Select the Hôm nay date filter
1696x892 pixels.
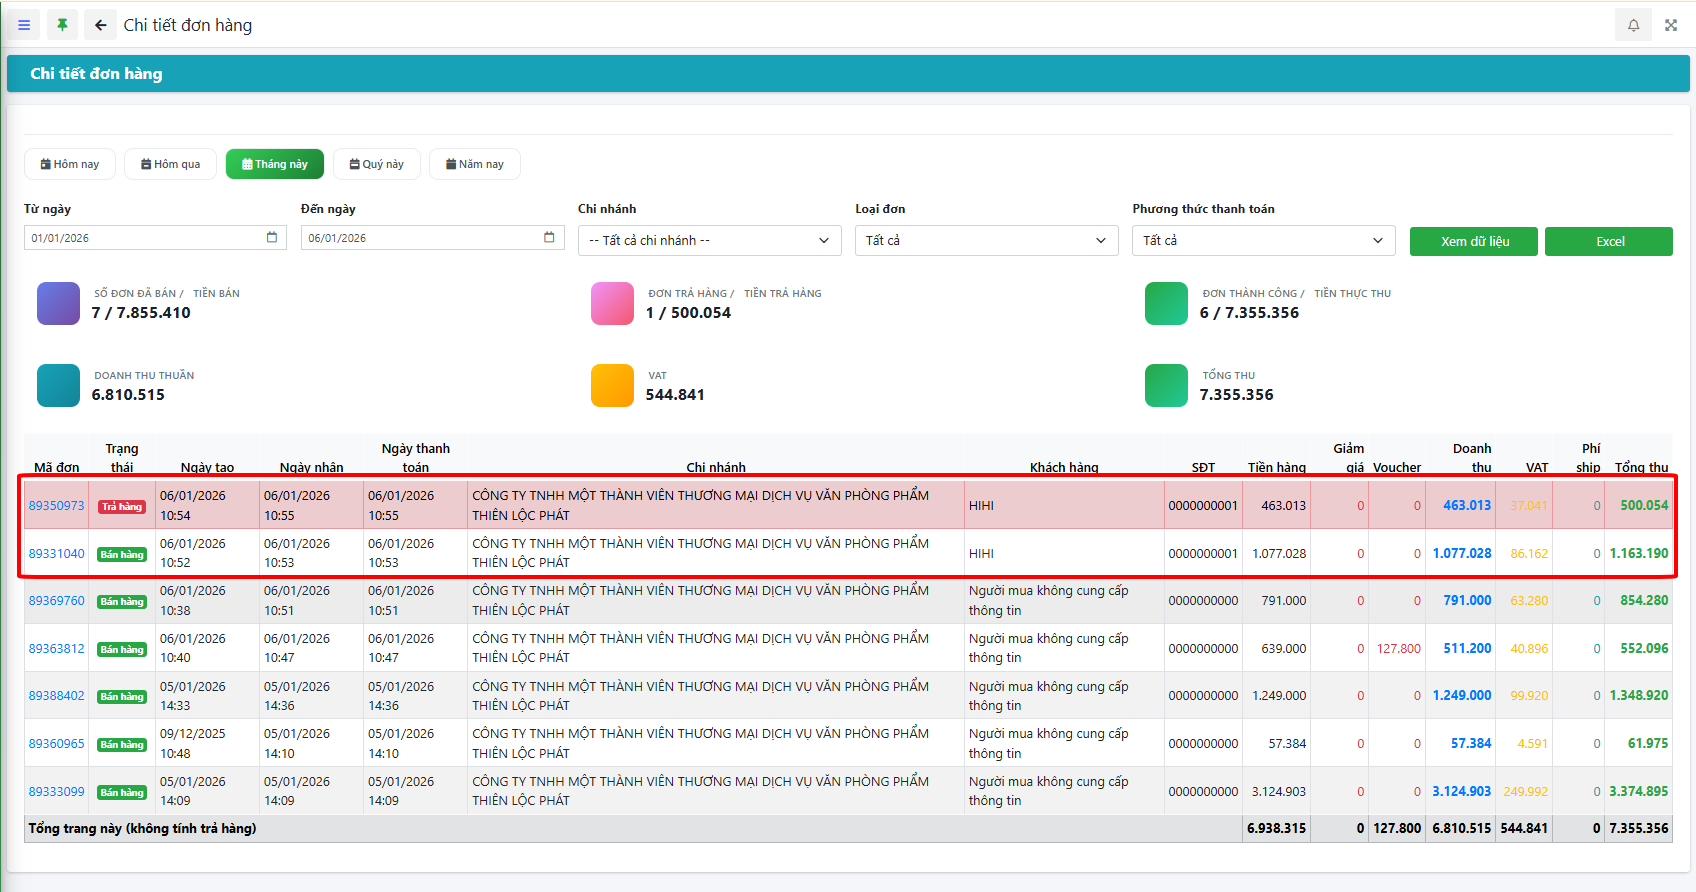70,164
